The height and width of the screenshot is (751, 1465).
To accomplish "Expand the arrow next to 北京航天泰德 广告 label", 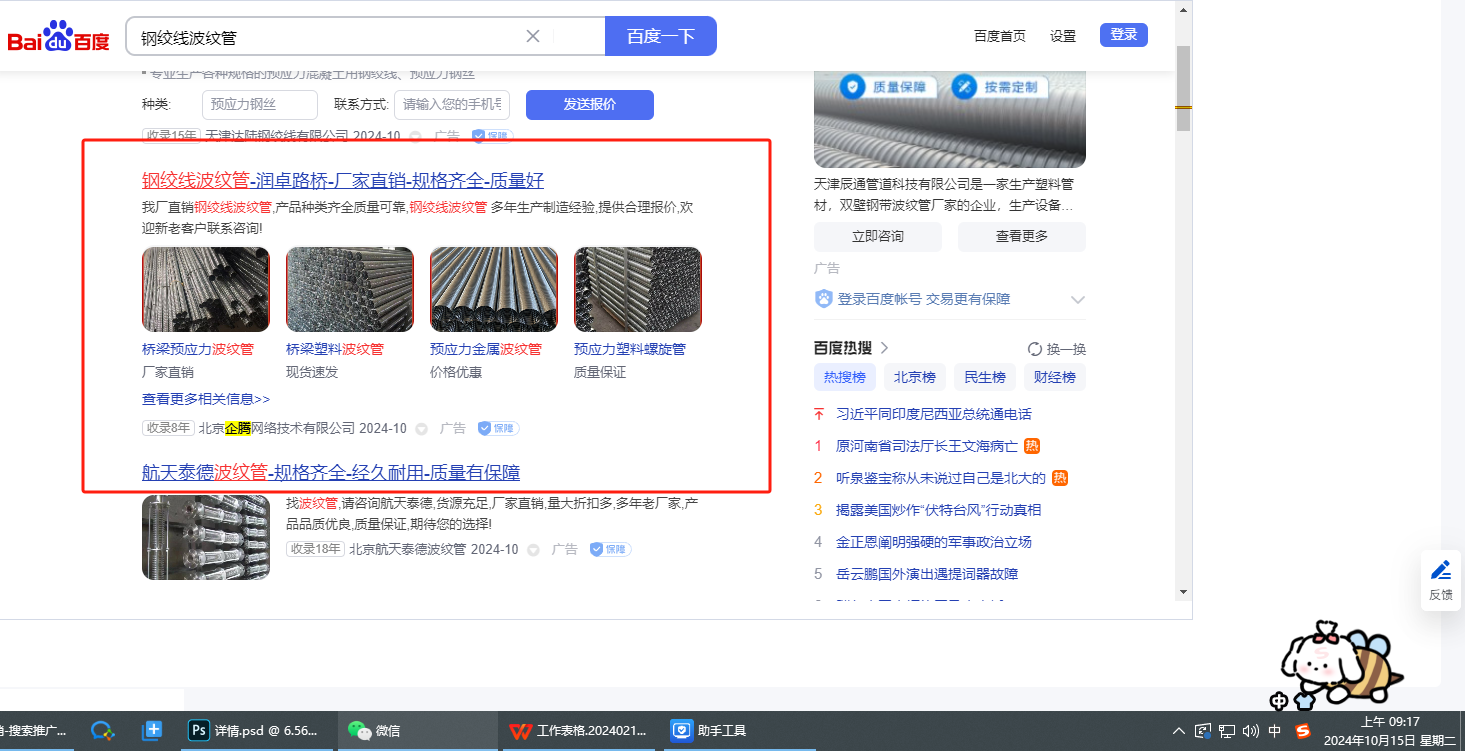I will pos(533,550).
